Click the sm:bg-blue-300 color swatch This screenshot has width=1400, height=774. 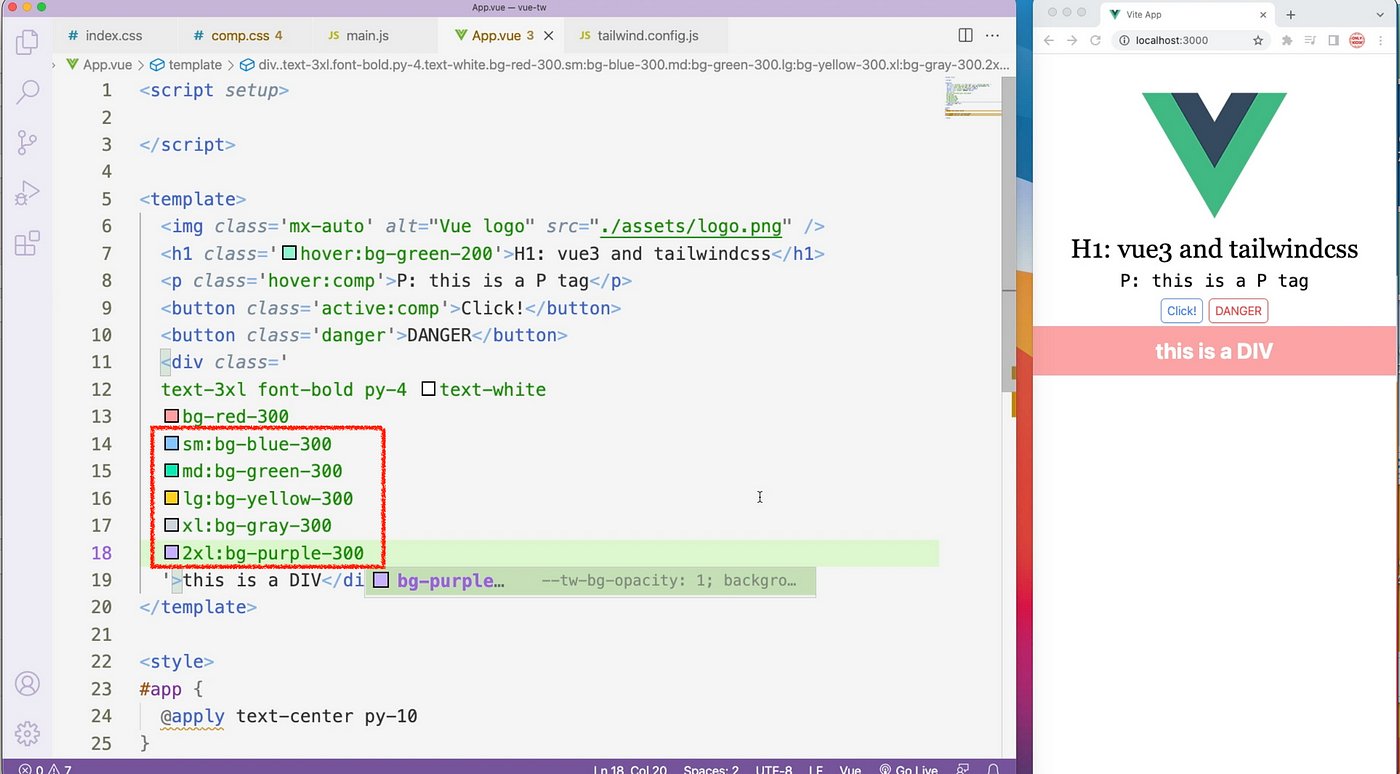click(171, 443)
